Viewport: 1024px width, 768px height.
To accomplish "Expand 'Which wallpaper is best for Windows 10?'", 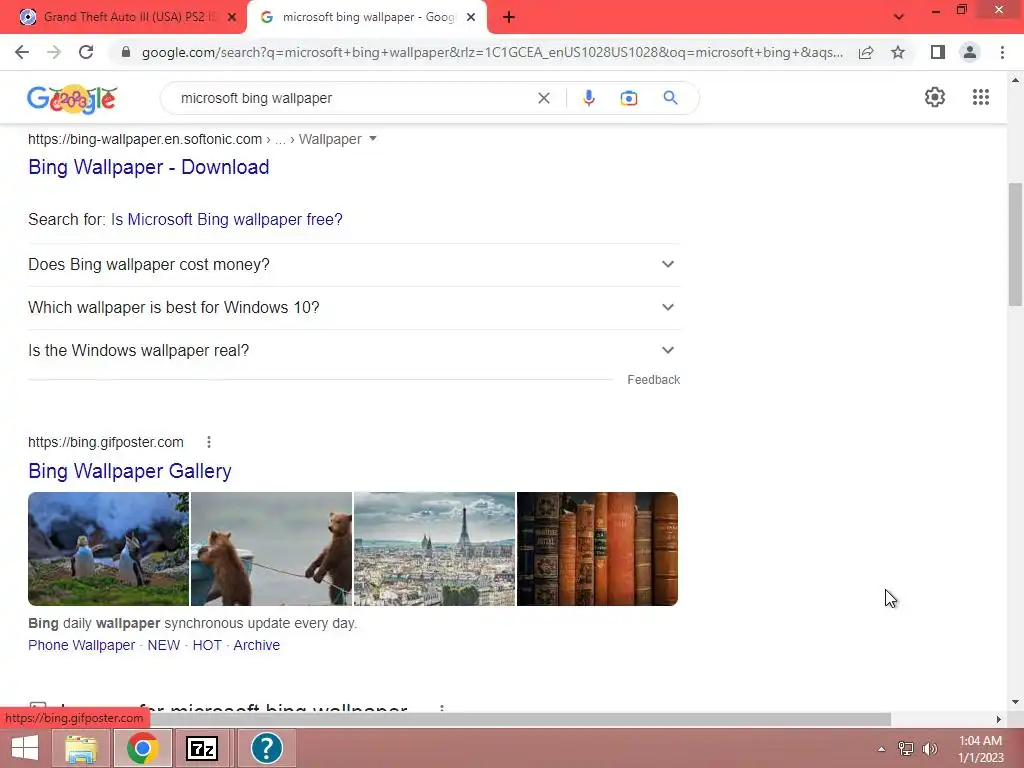I will 354,308.
